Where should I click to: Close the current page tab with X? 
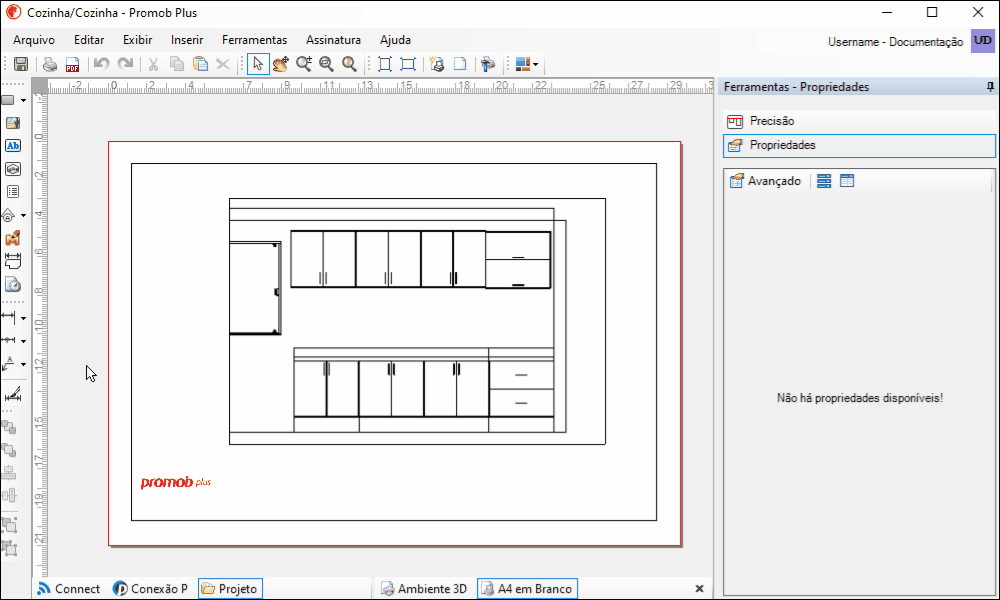pyautogui.click(x=699, y=589)
